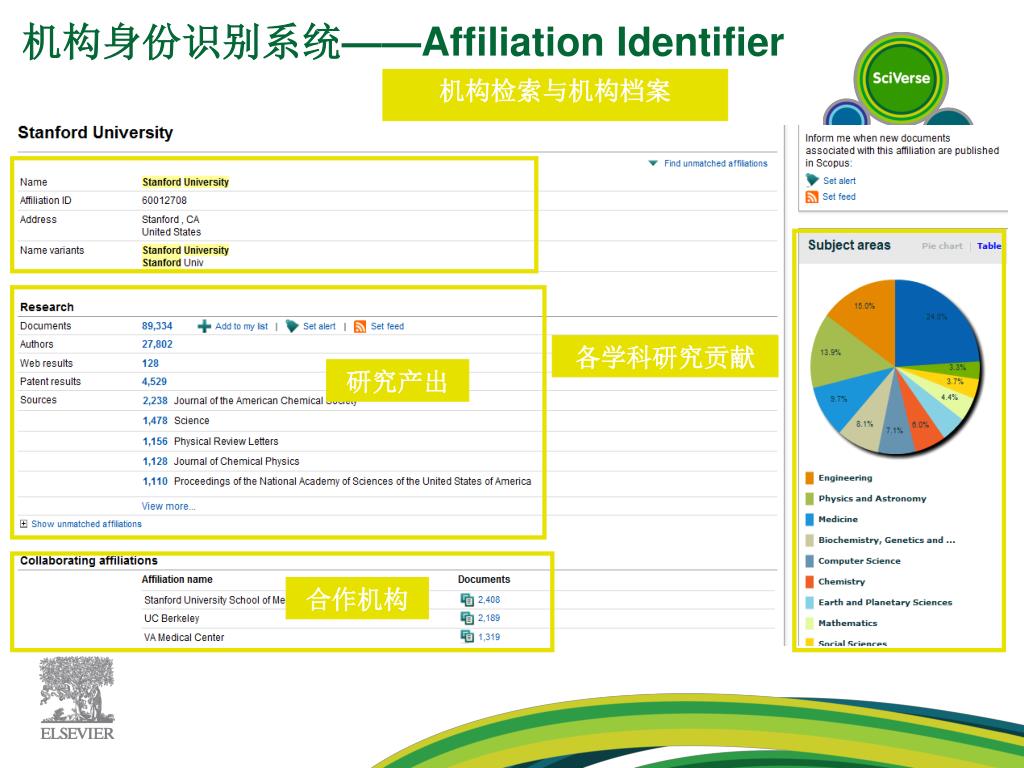Click the sidebar orange Set feed icon

(x=812, y=197)
